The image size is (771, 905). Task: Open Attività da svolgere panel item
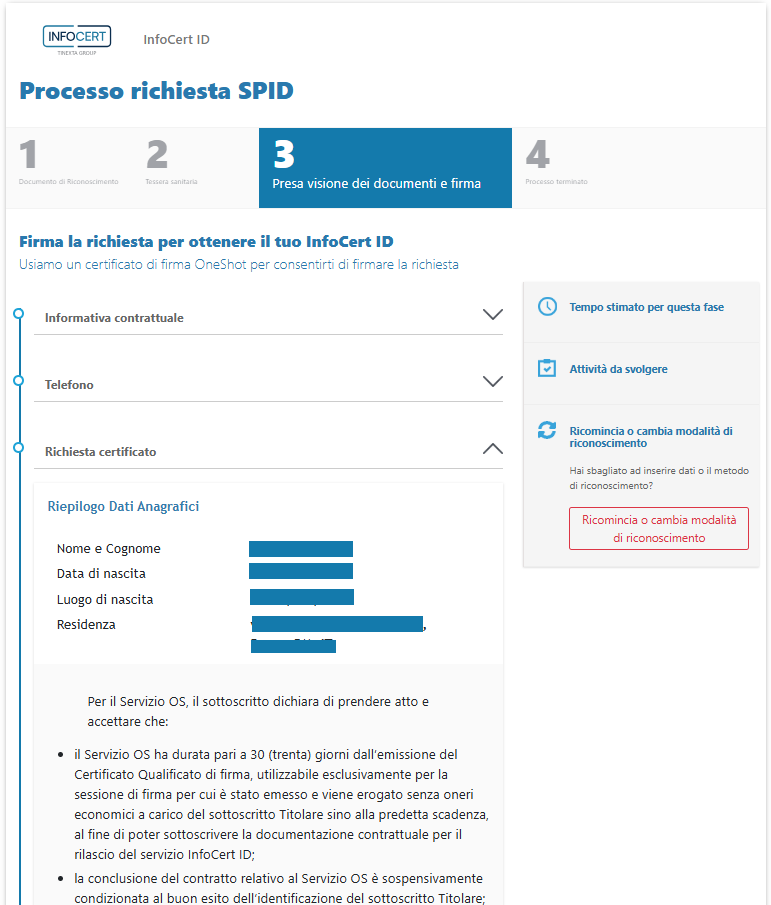pos(618,370)
